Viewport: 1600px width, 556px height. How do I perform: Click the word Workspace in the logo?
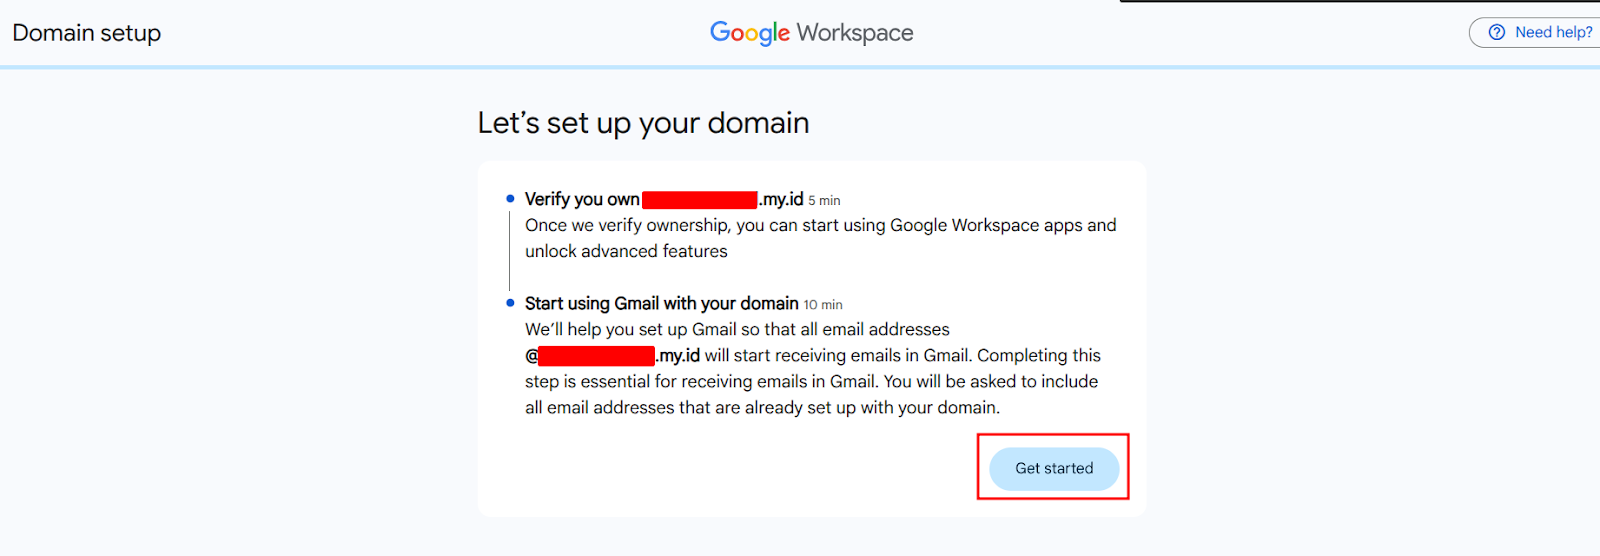click(855, 33)
